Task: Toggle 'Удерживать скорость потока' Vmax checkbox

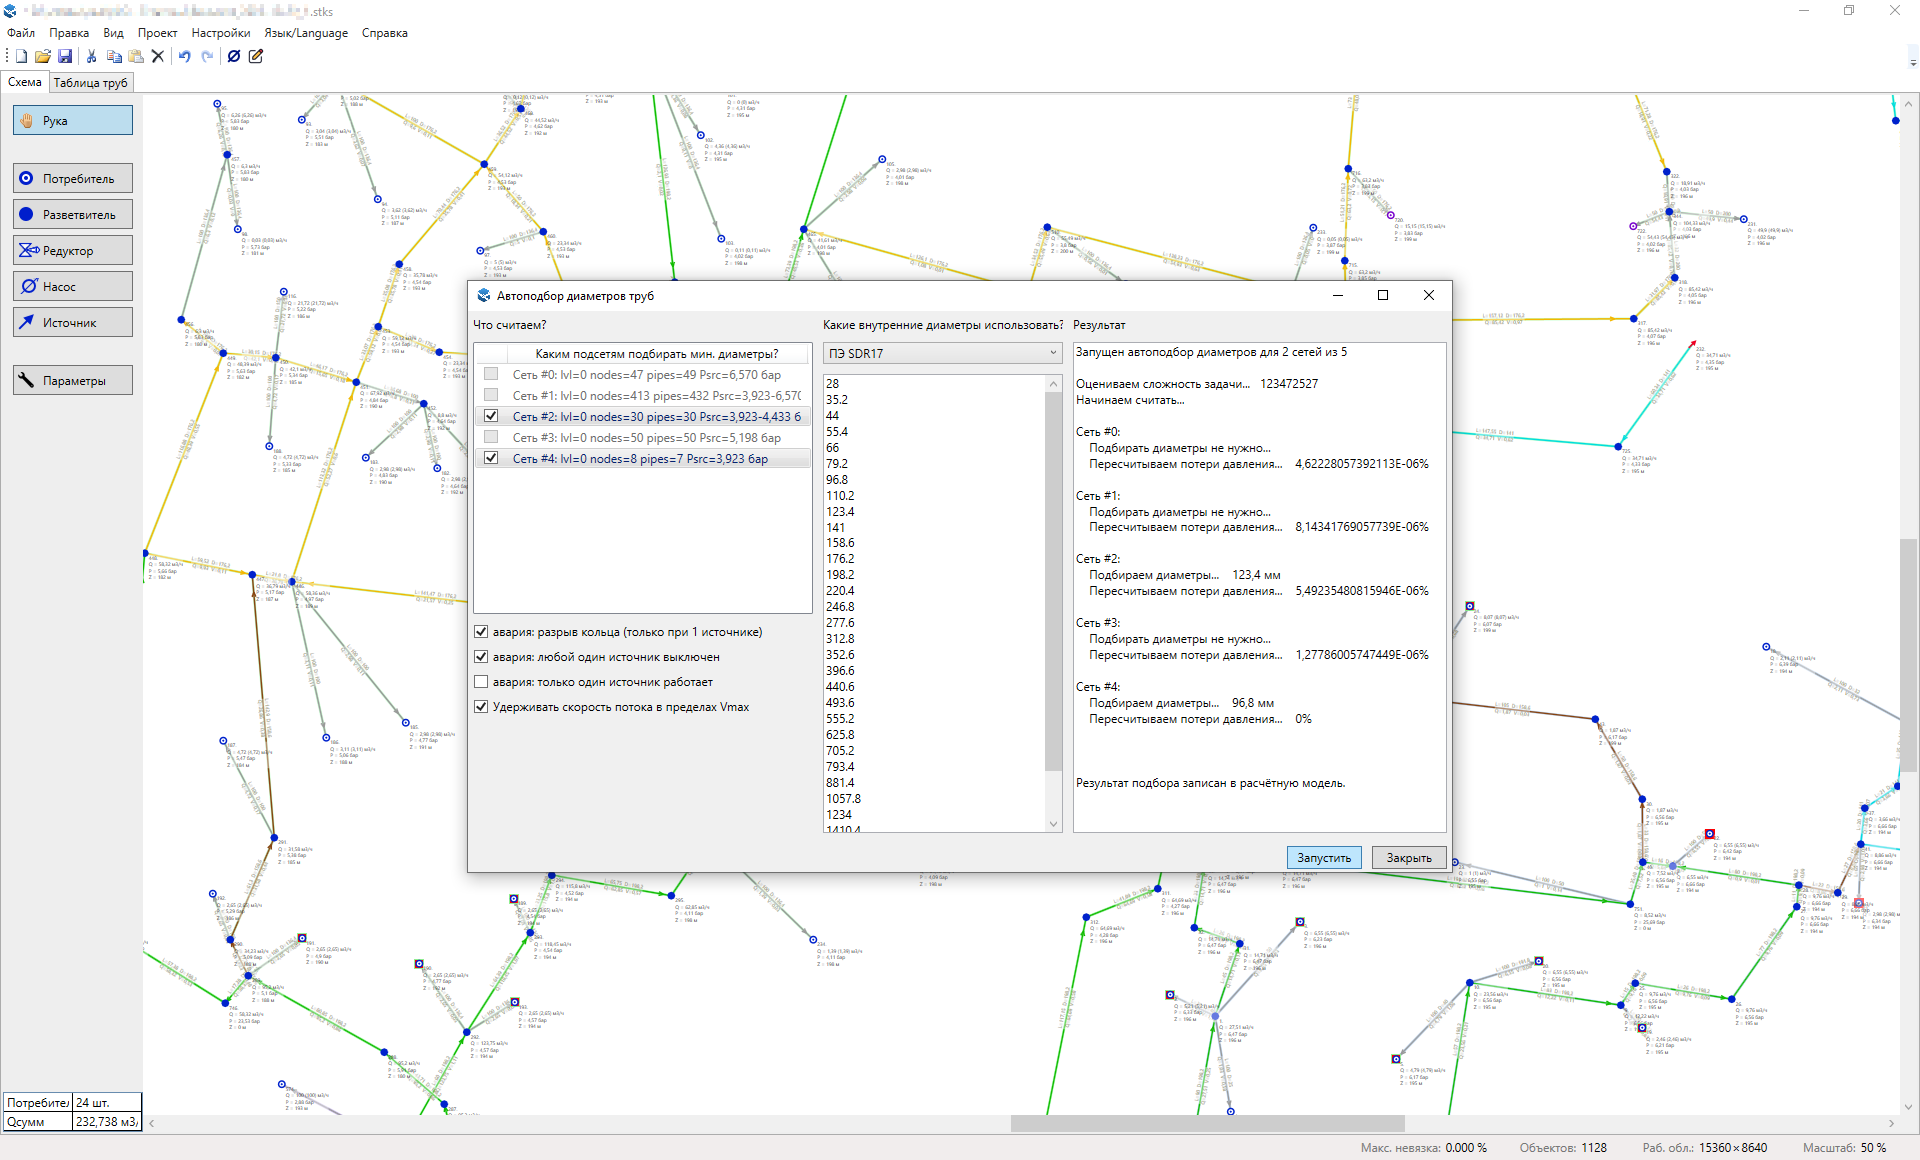Action: [x=481, y=707]
